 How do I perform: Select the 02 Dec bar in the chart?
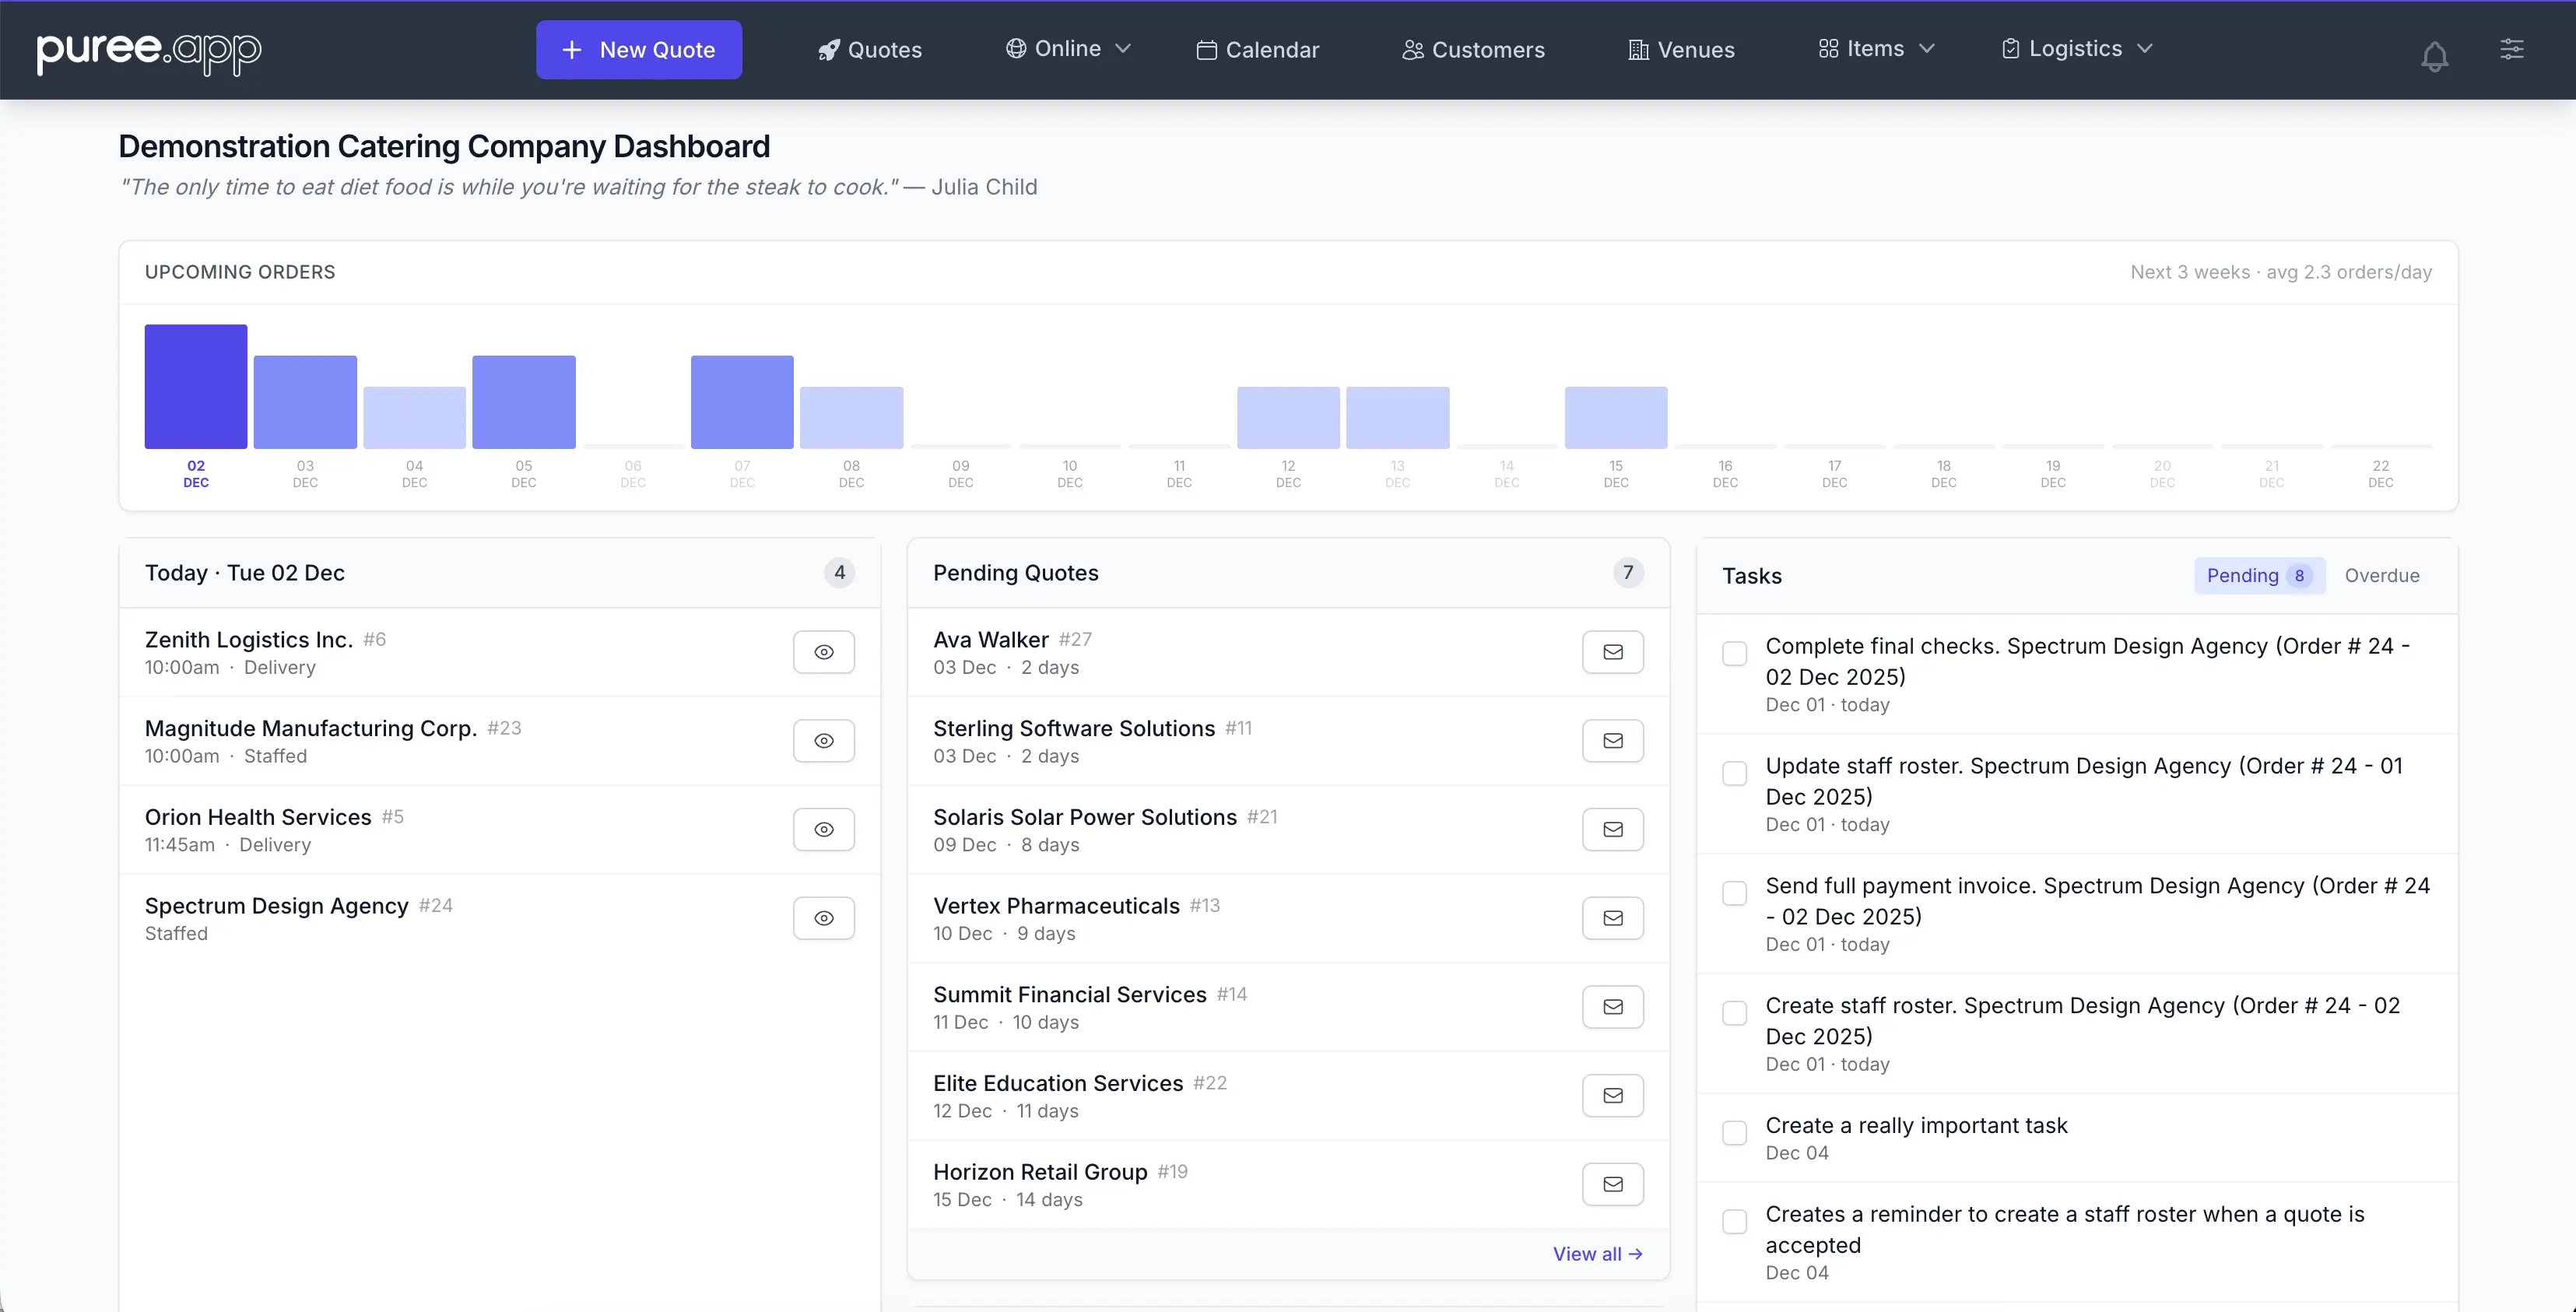click(195, 385)
